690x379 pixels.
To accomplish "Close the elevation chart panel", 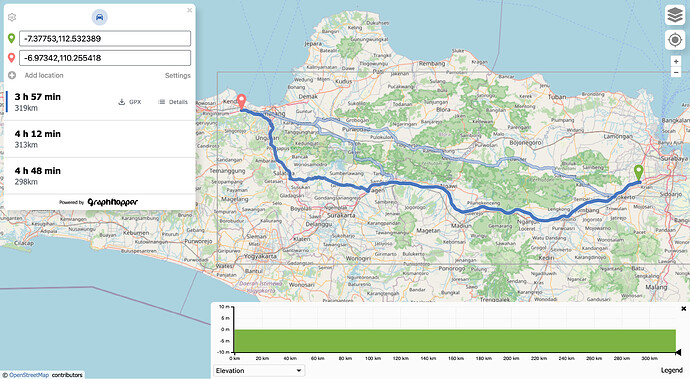I will tap(683, 309).
